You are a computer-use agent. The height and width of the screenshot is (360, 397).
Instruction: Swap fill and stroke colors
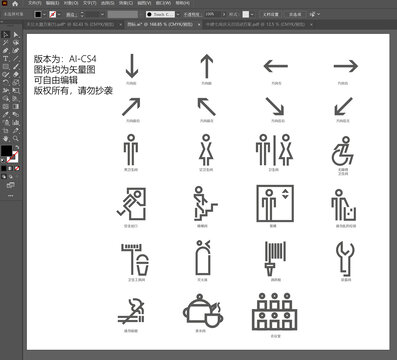click(x=17, y=147)
